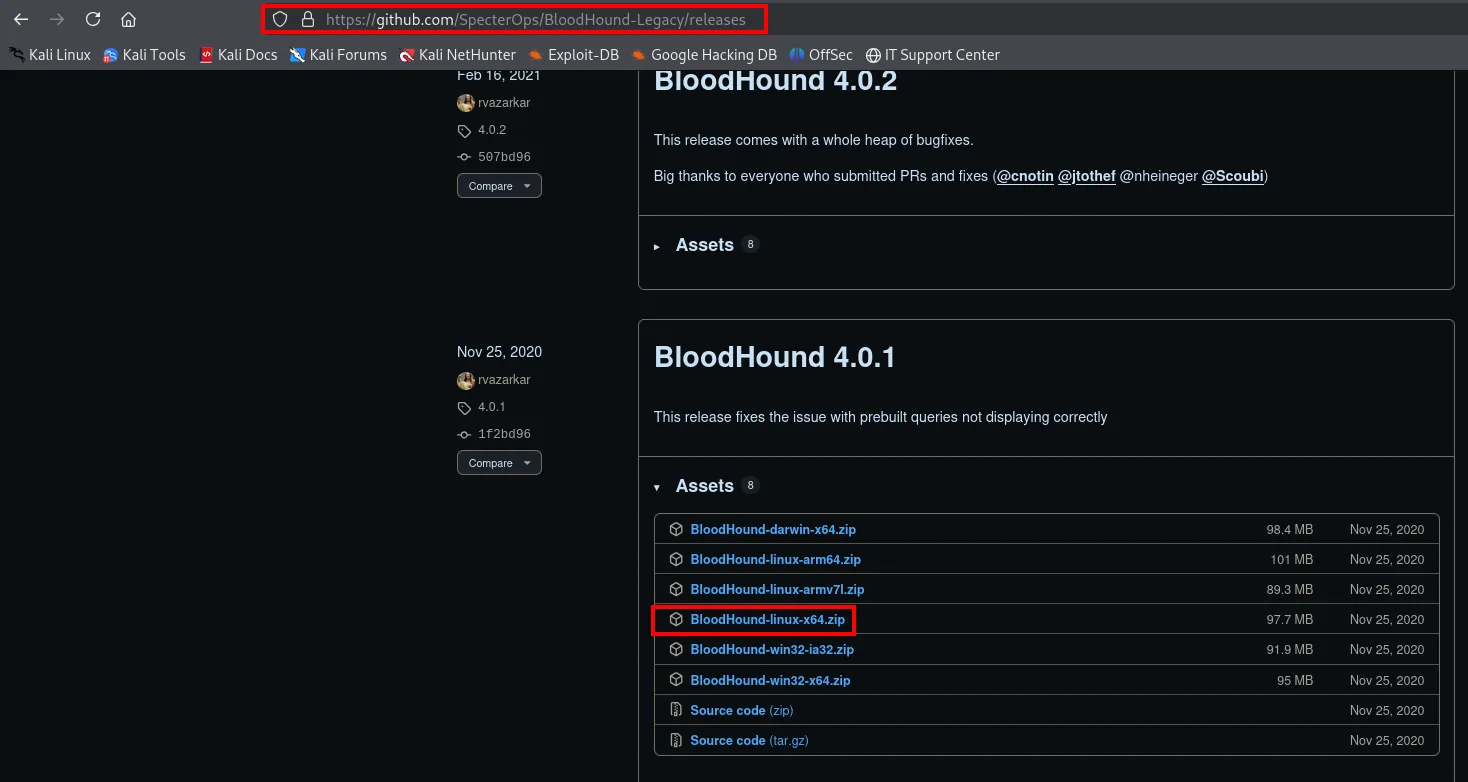Viewport: 1468px width, 782px height.
Task: Open the Compare dropdown for release 4.0.1
Action: [x=499, y=463]
